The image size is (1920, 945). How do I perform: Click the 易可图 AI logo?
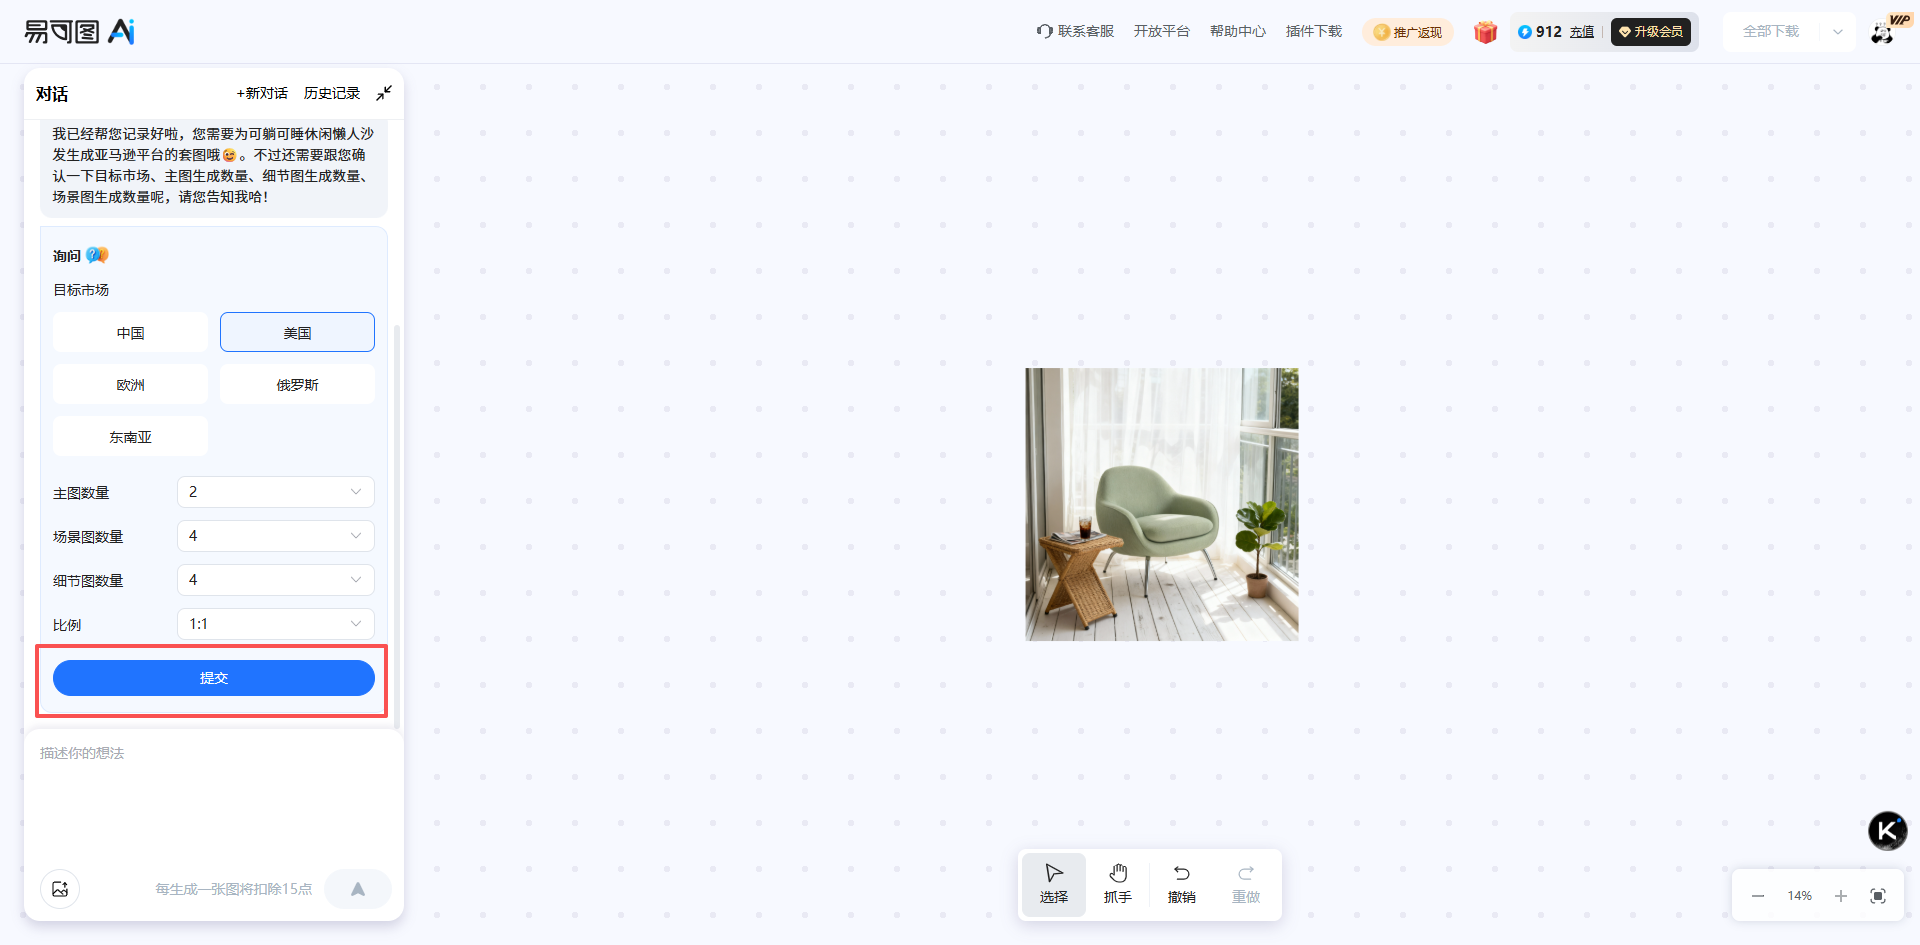(x=79, y=32)
